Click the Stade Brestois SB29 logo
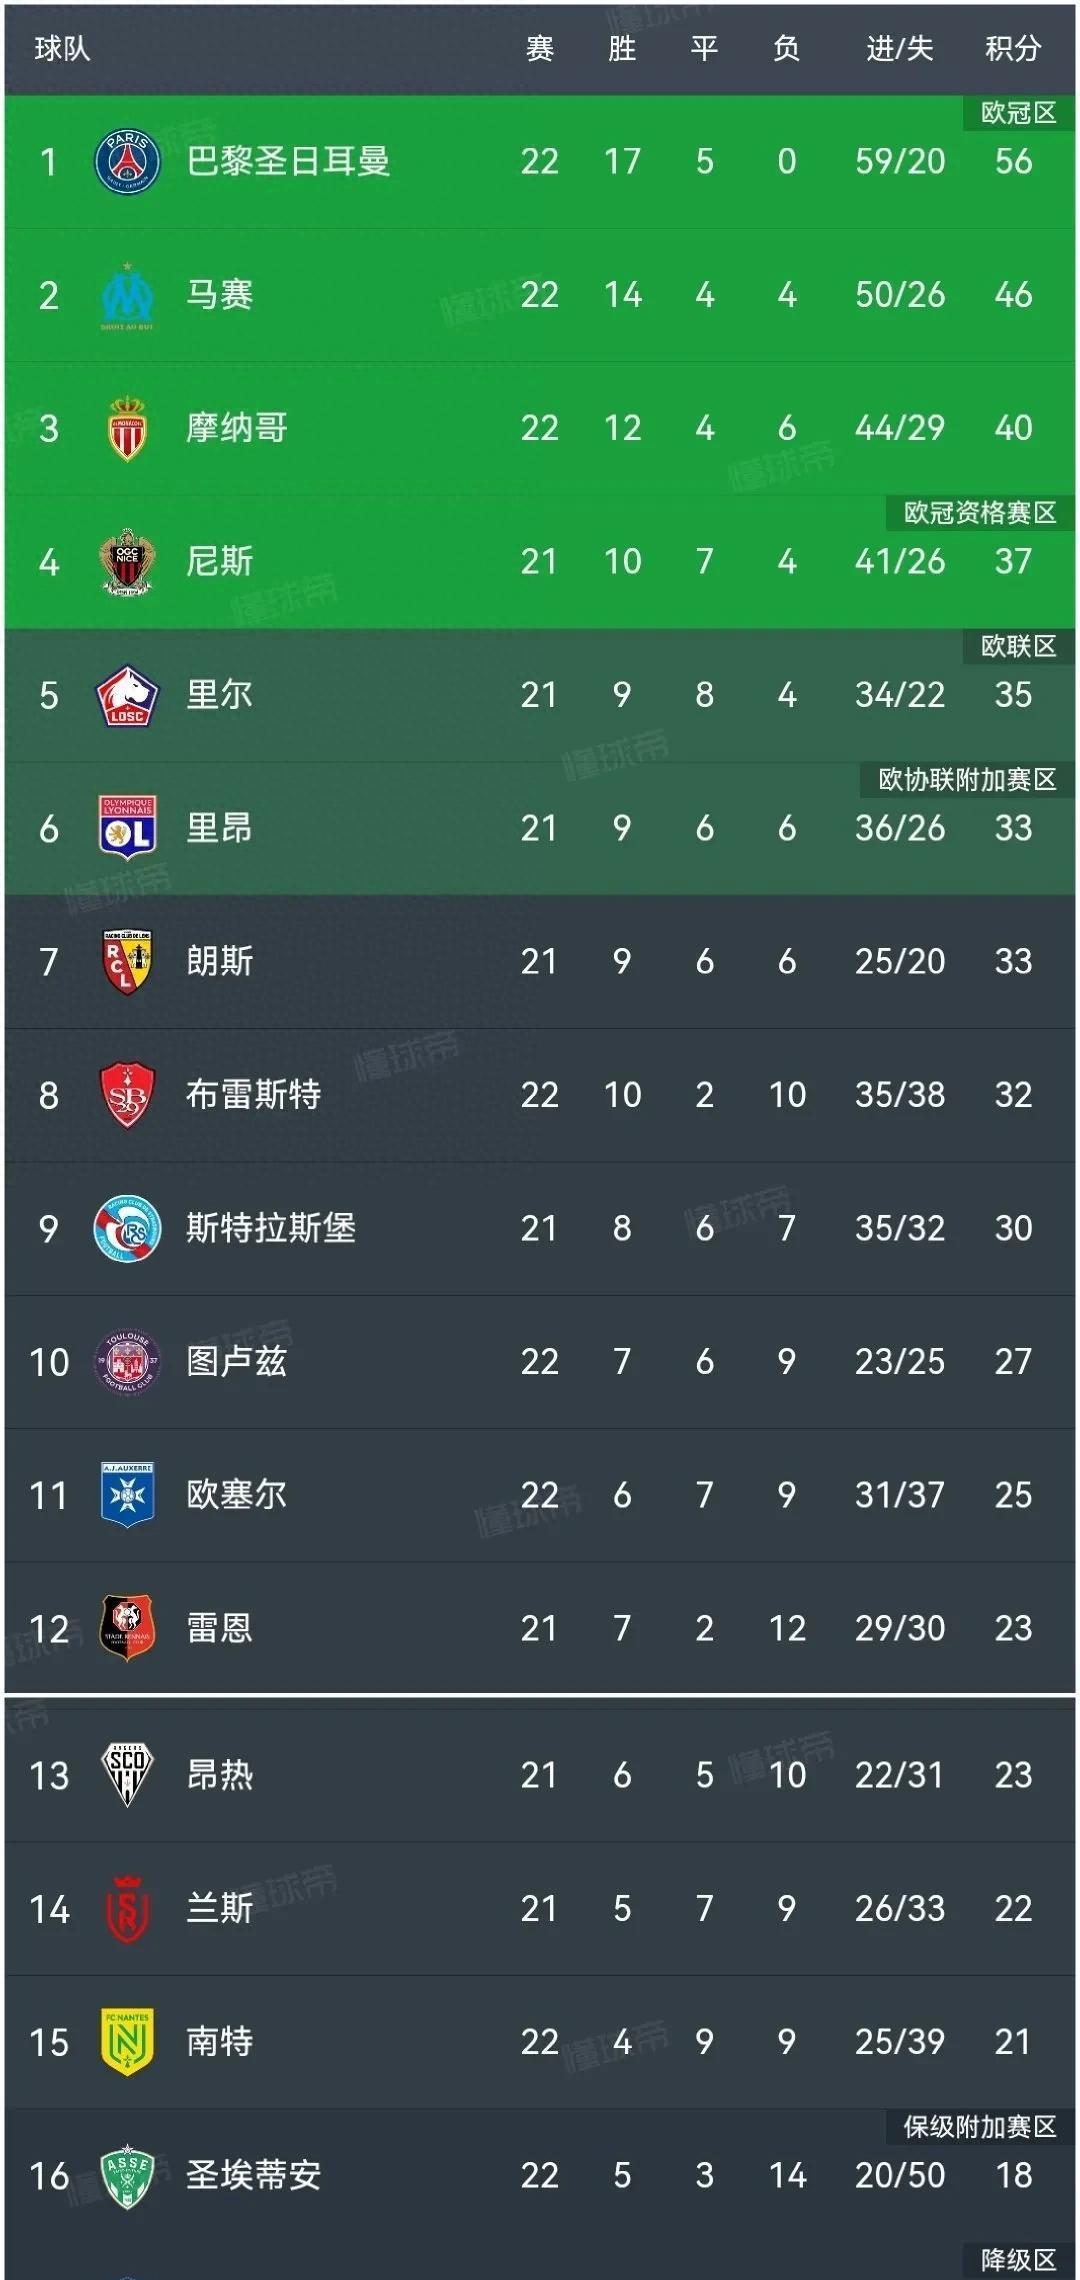The height and width of the screenshot is (2280, 1080). (127, 1095)
